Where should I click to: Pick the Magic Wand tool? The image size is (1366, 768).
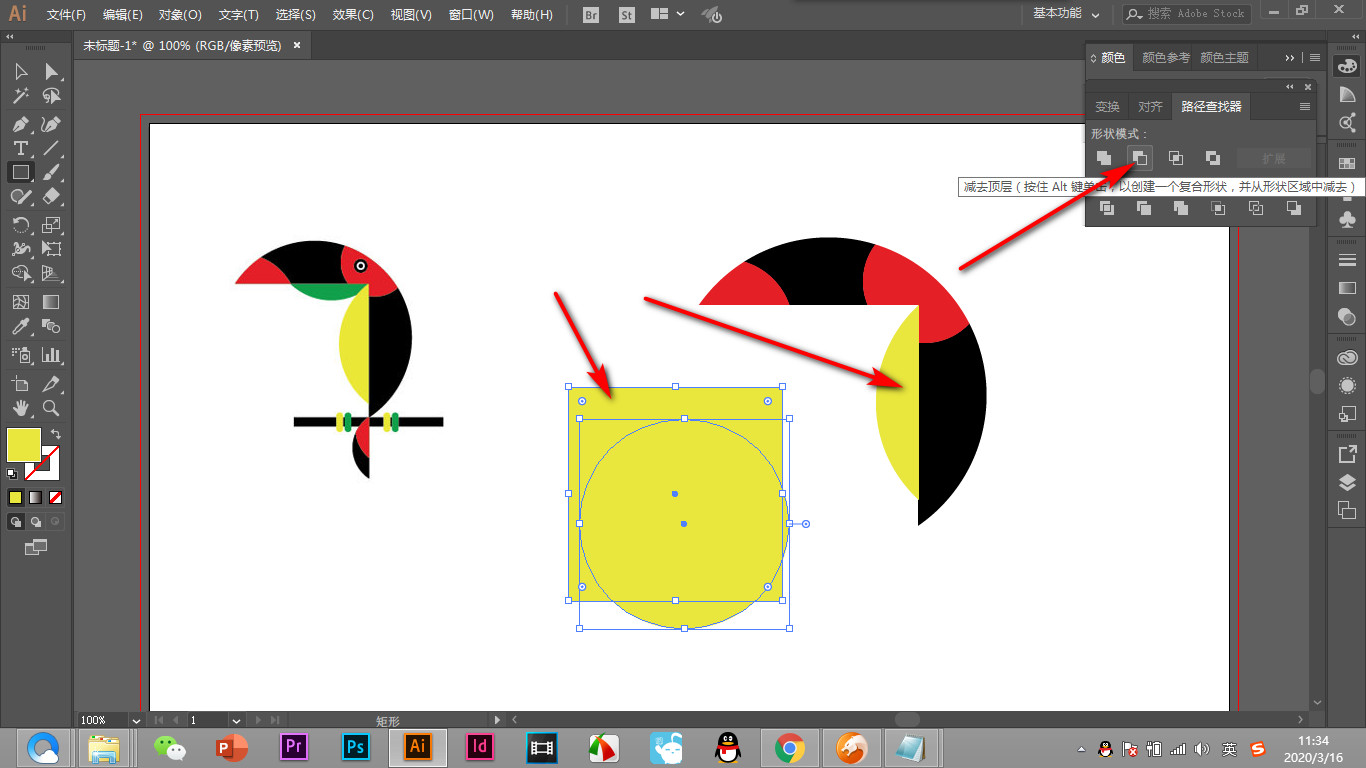click(x=20, y=96)
